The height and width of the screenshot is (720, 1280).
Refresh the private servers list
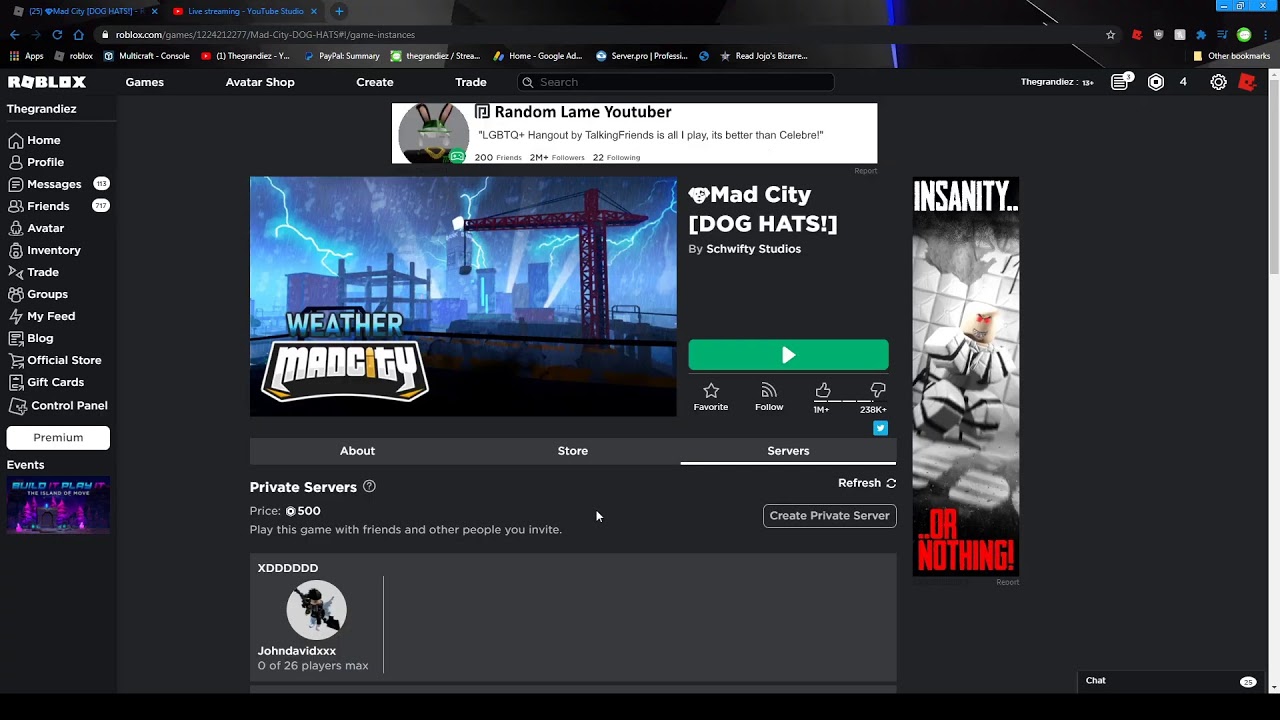(x=867, y=483)
